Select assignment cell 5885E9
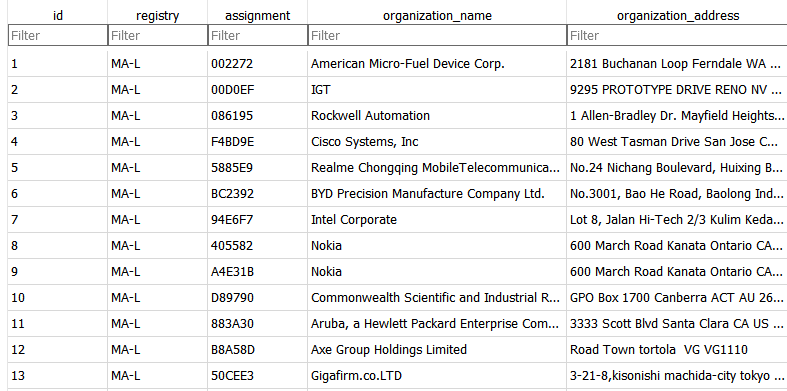This screenshot has height=391, width=787. [x=257, y=168]
